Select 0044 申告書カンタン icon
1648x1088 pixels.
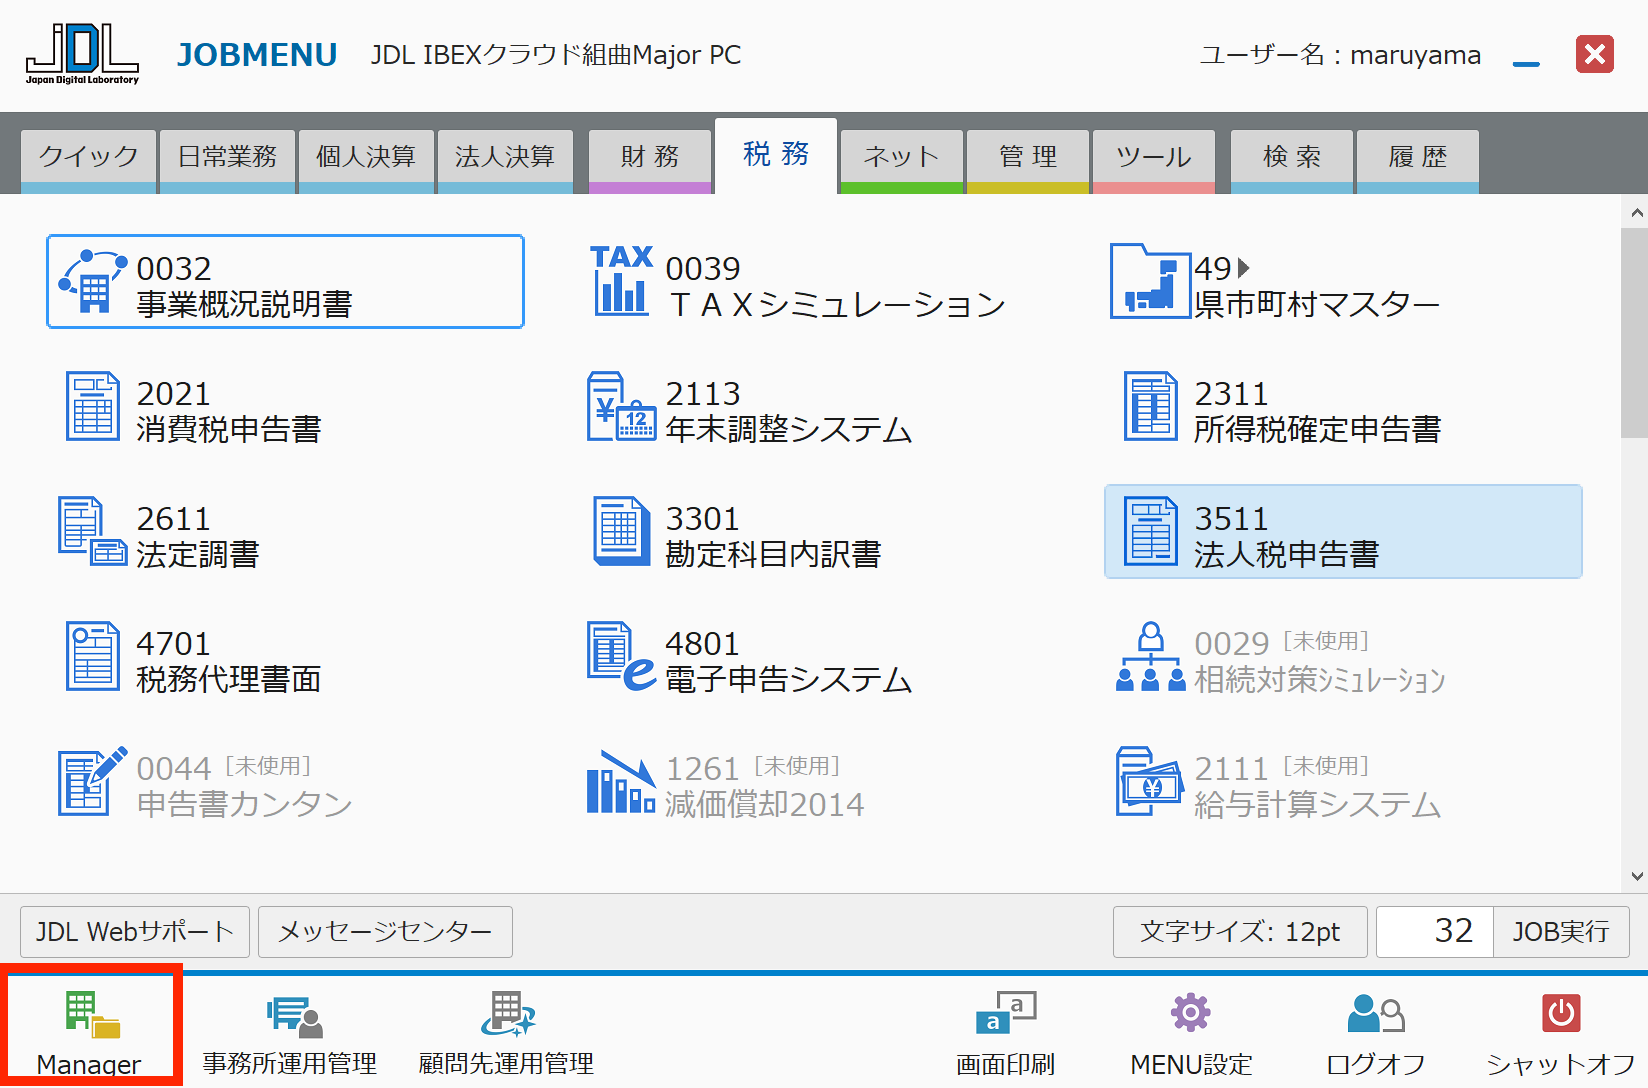pyautogui.click(x=92, y=781)
